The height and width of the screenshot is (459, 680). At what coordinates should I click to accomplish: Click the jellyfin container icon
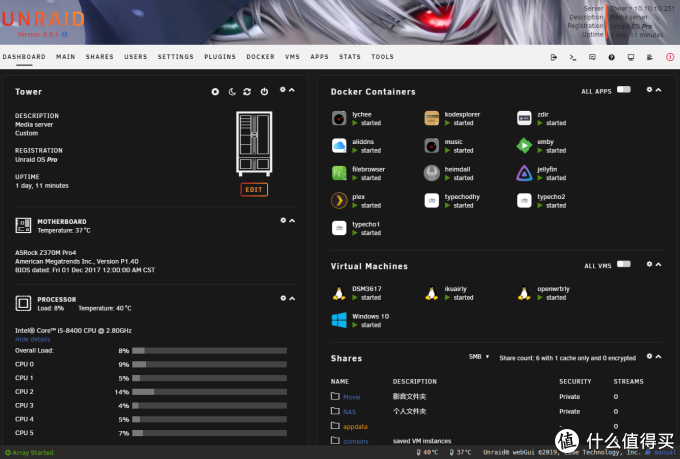(x=524, y=173)
